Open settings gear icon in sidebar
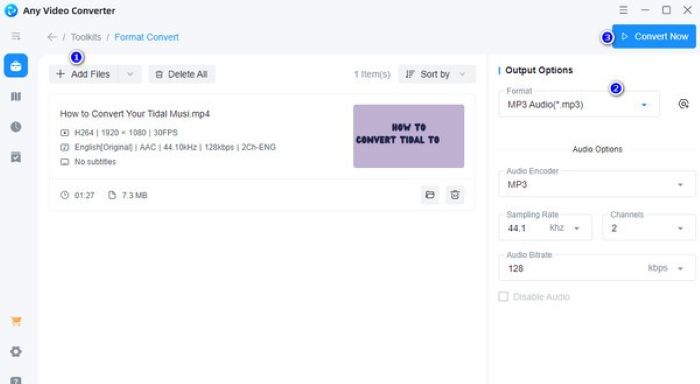The image size is (700, 384). pos(16,352)
